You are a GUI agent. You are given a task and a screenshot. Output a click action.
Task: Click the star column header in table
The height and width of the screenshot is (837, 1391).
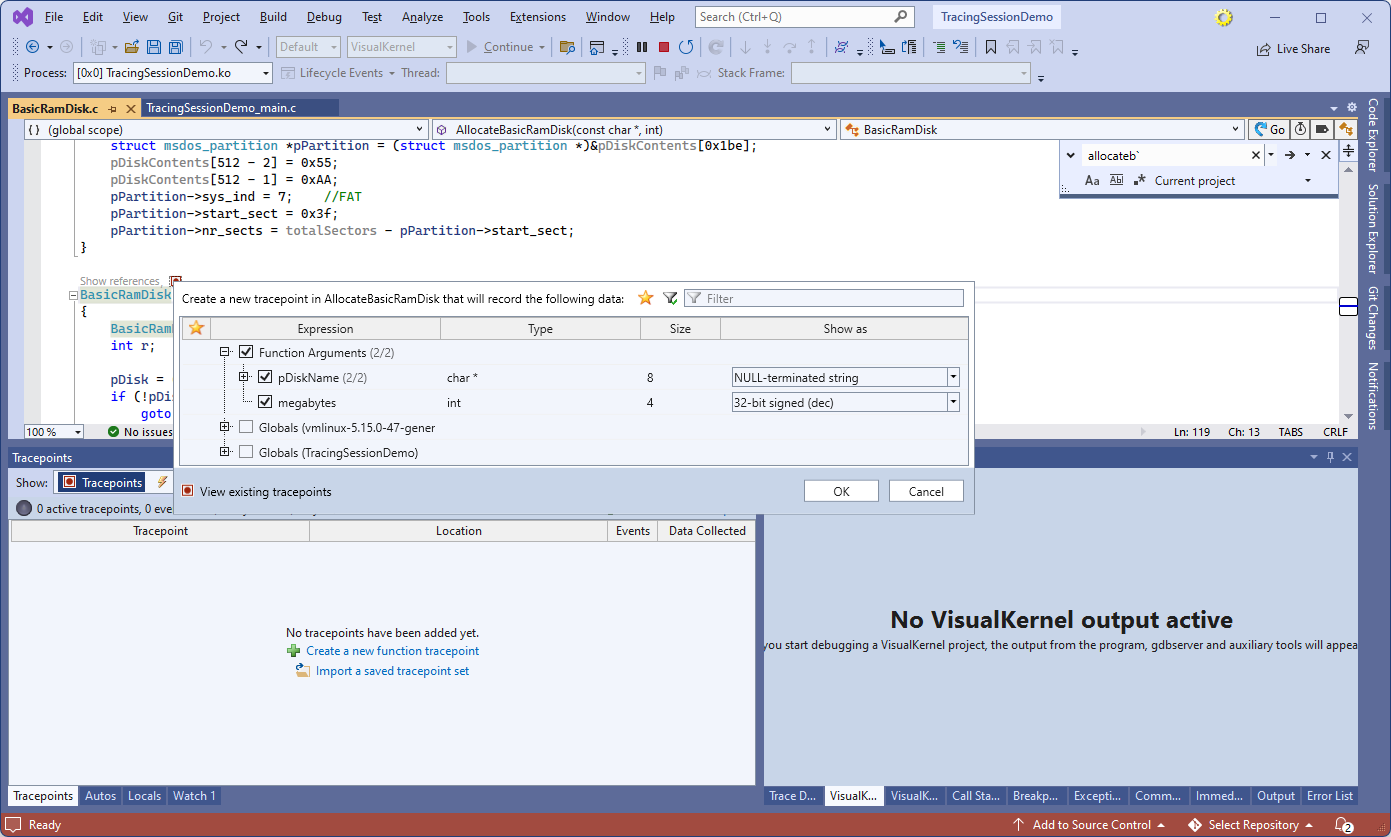(197, 328)
